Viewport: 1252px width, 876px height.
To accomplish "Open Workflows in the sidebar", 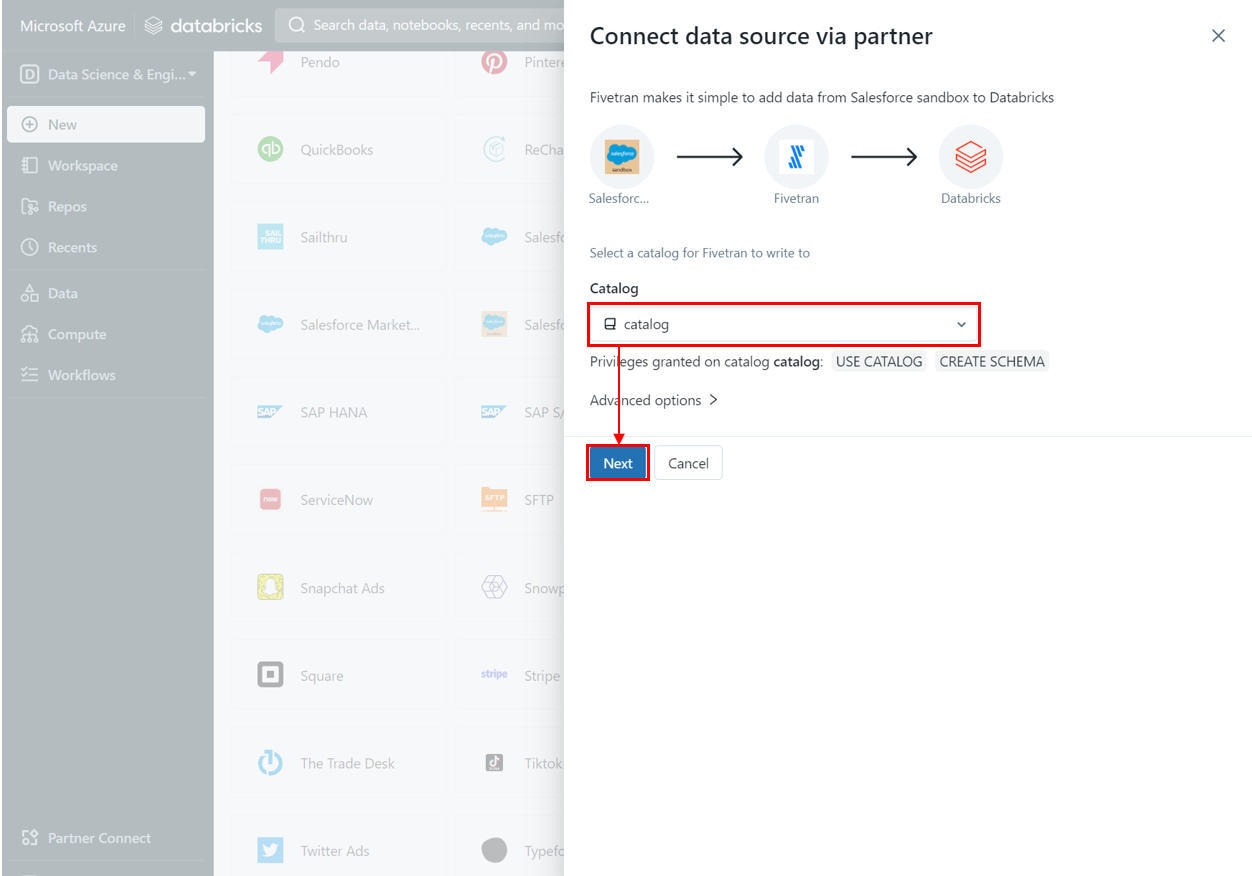I will tap(106, 375).
